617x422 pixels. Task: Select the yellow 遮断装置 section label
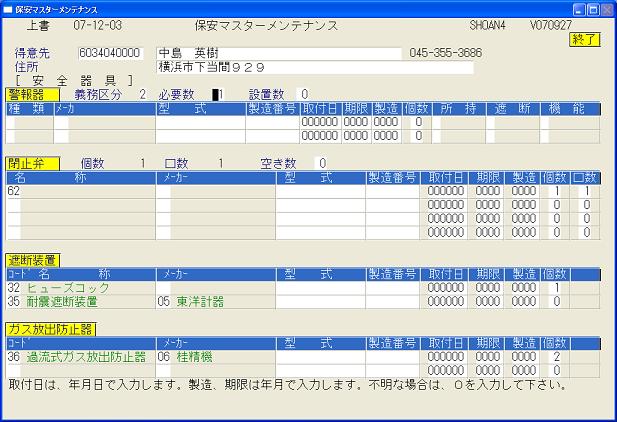(32, 260)
